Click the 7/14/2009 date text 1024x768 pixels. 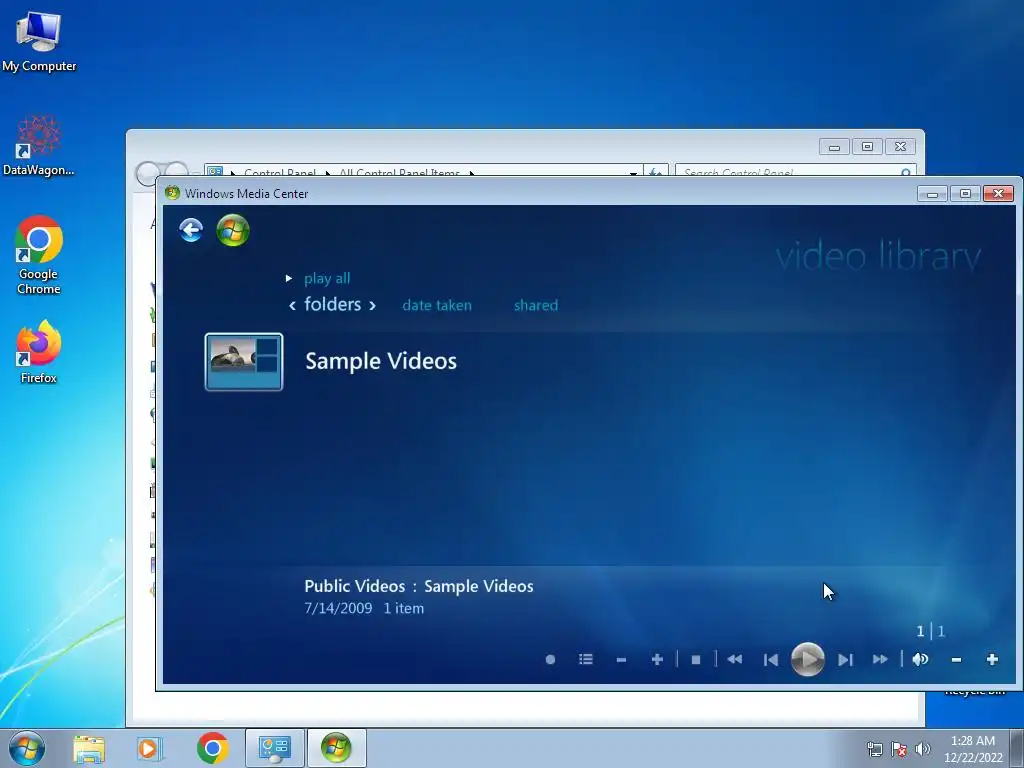(x=338, y=608)
